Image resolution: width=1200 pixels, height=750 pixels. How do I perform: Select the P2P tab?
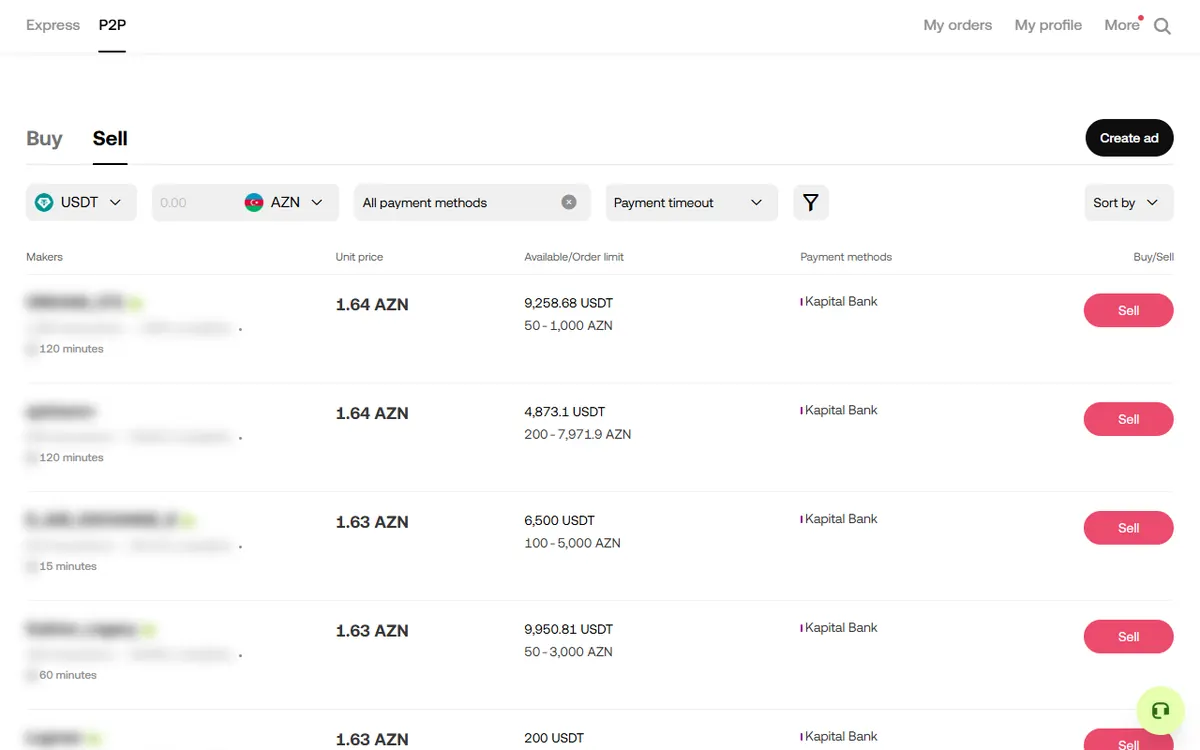(112, 25)
